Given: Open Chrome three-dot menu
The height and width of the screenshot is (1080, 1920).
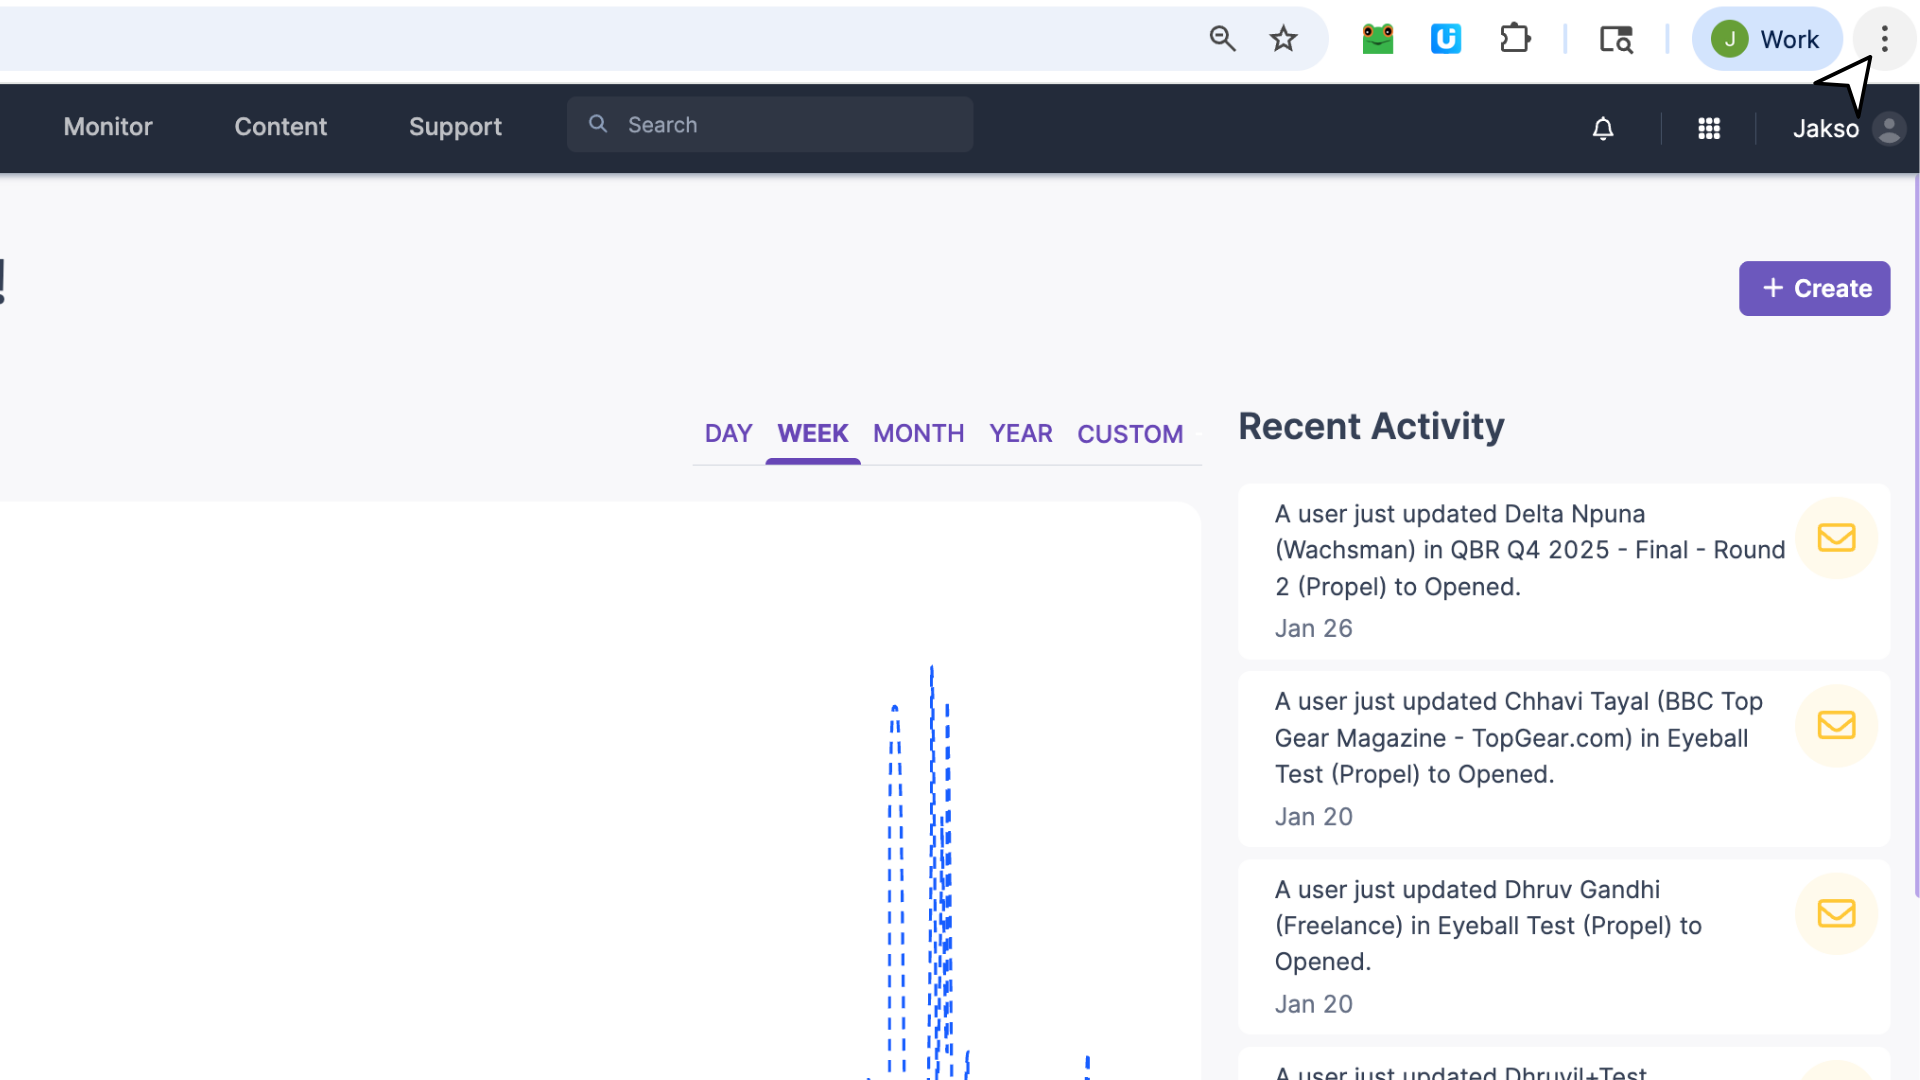Looking at the screenshot, I should [1884, 39].
